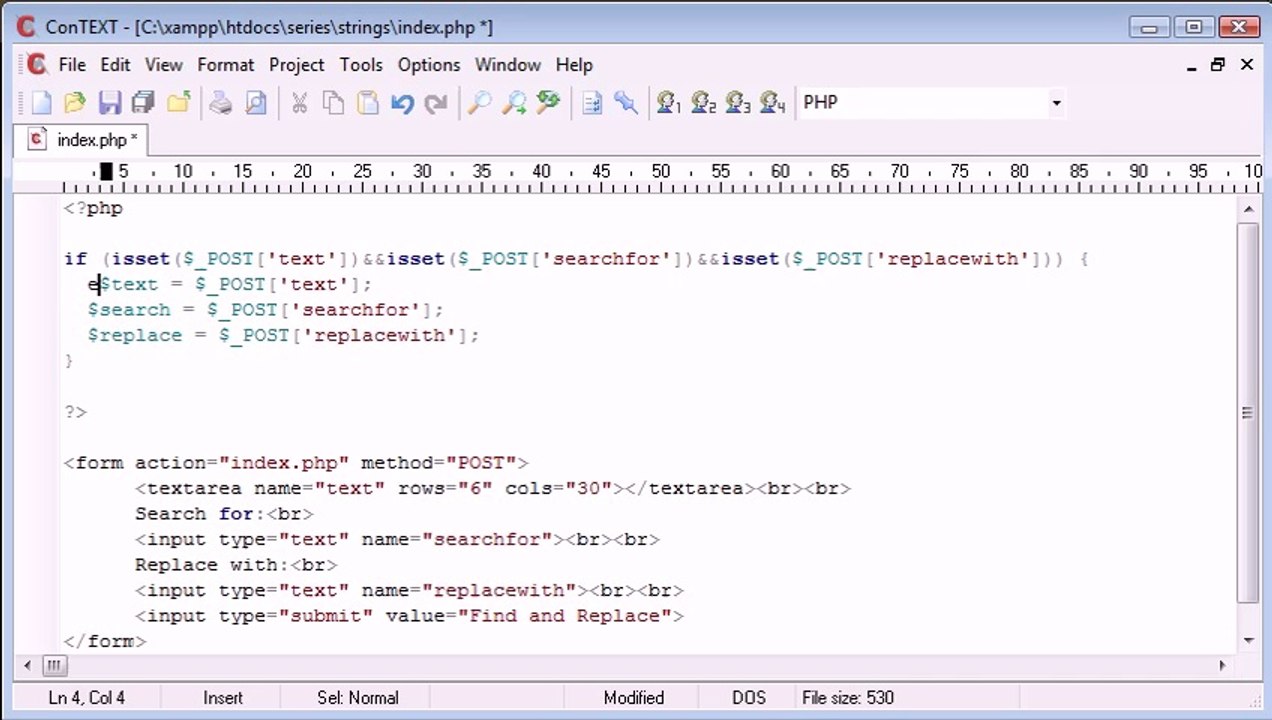Click the horizontal scrollbar thumb
Image resolution: width=1272 pixels, height=720 pixels.
(54, 665)
